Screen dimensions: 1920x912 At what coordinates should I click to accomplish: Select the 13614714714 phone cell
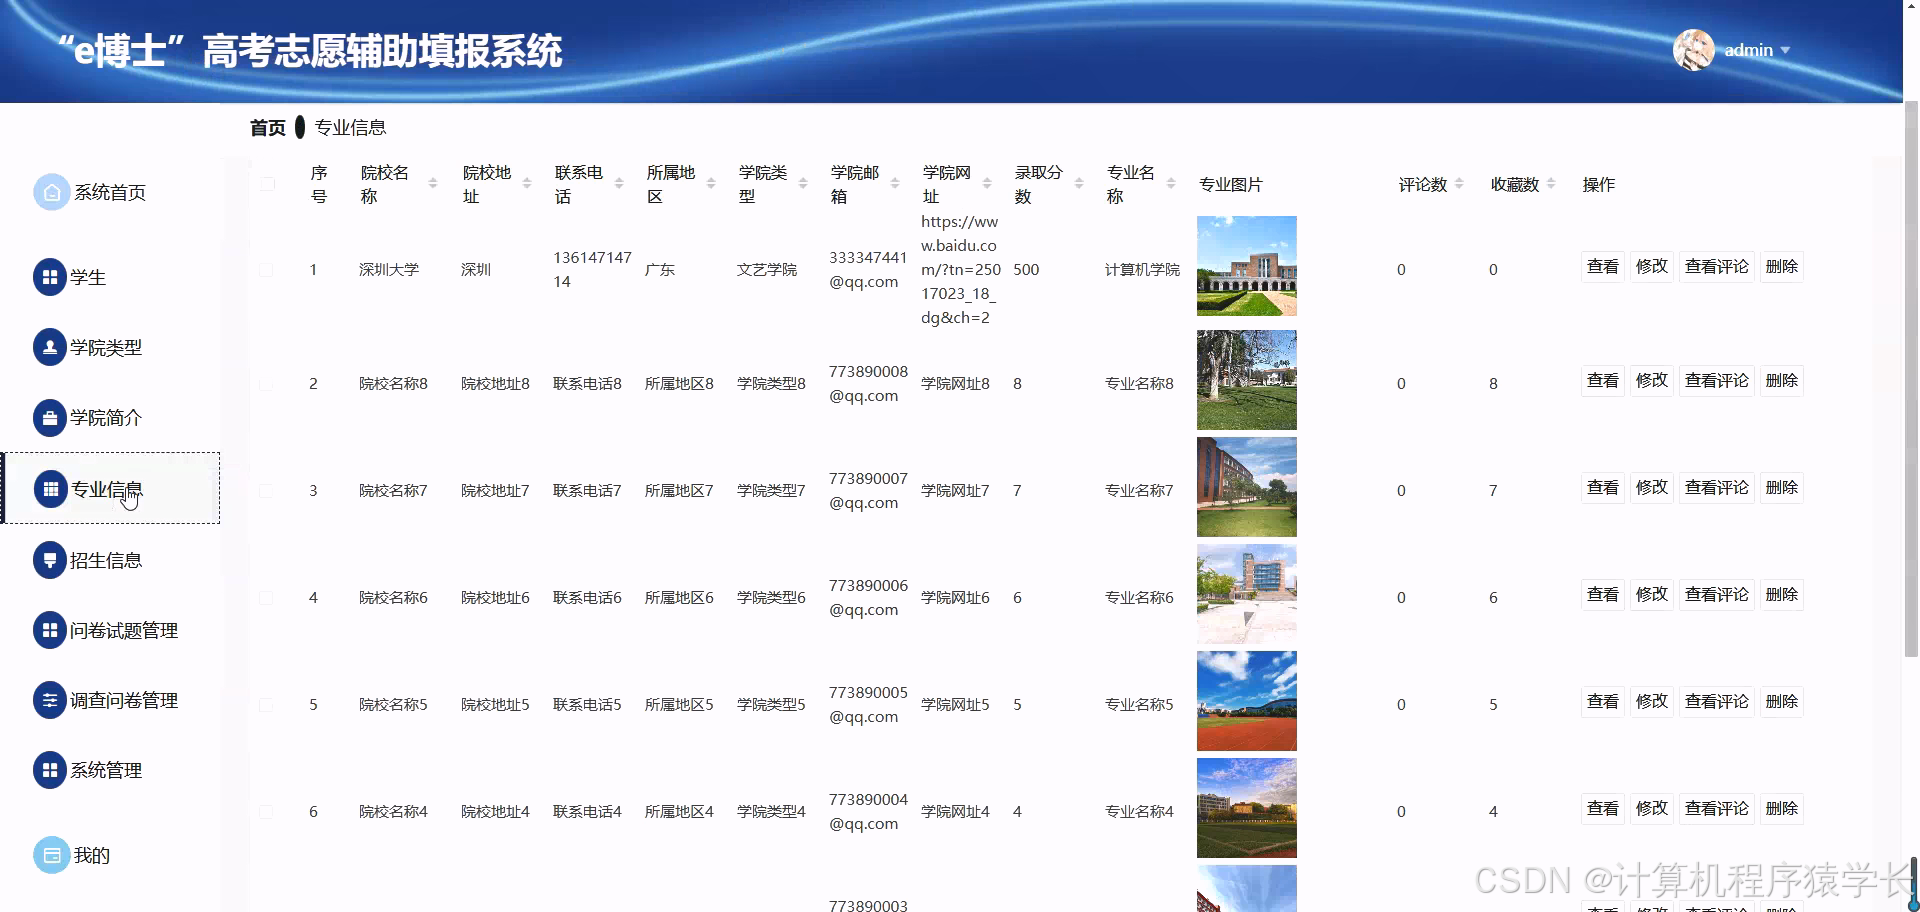point(592,270)
